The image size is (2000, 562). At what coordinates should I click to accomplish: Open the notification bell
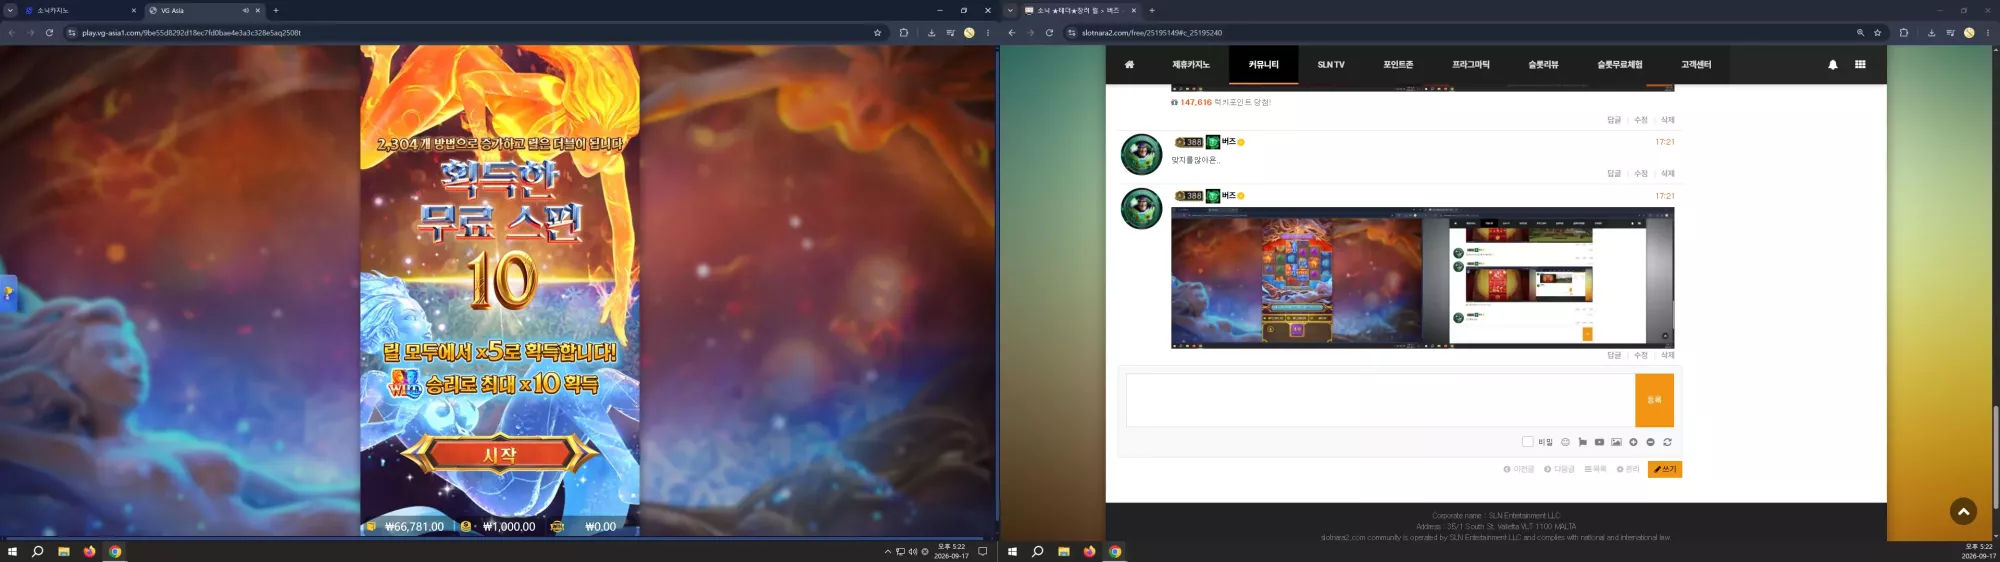(x=1833, y=64)
